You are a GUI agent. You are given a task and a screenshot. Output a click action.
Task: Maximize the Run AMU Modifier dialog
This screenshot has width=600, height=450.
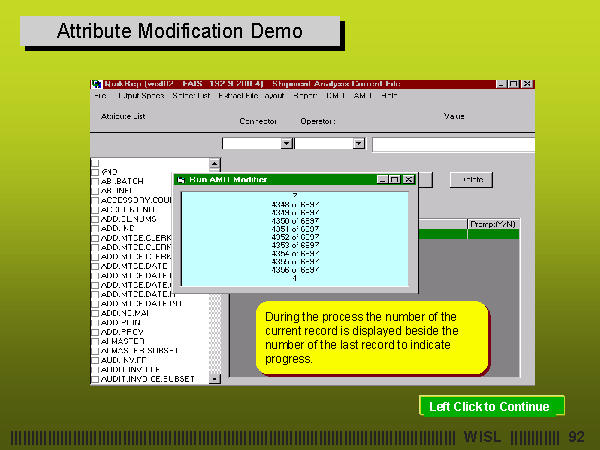pos(395,179)
